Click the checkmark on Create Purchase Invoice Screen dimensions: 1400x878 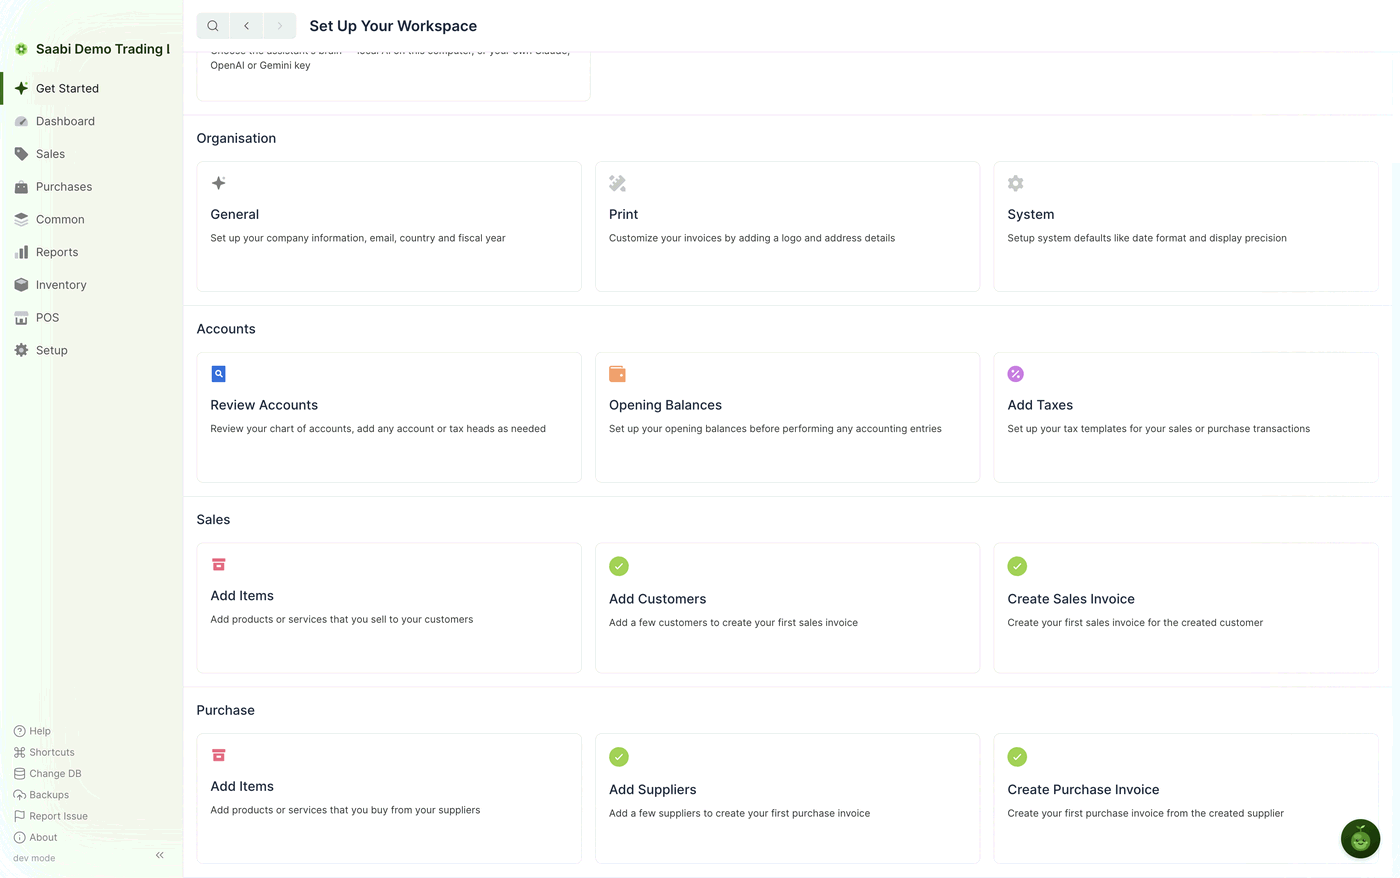(1017, 757)
